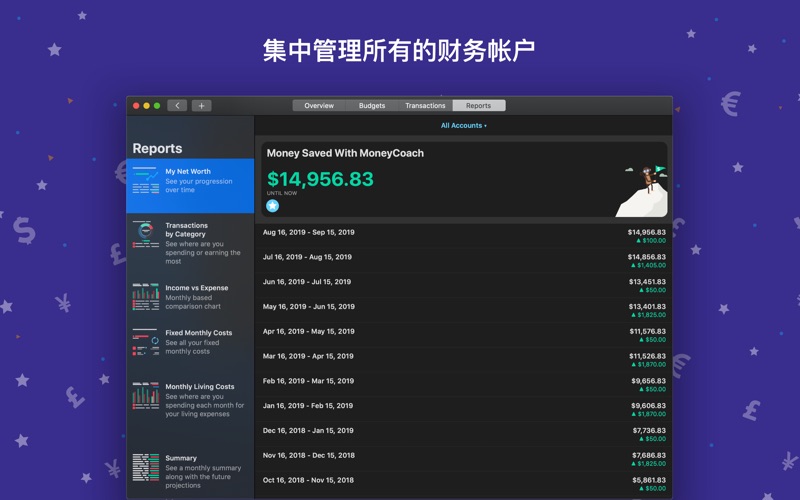
Task: Select May 16, 2019 - Jun 15, 2019 row
Action: tap(464, 310)
